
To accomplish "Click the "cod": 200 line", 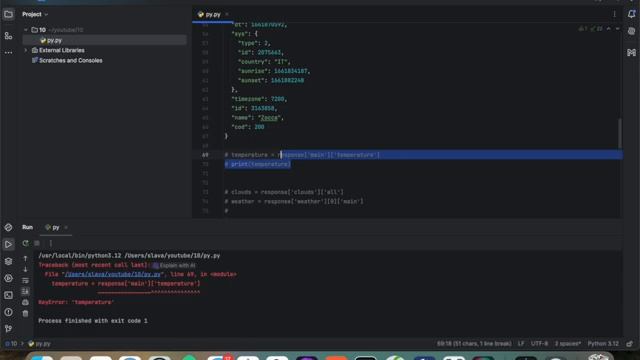I will tap(248, 127).
